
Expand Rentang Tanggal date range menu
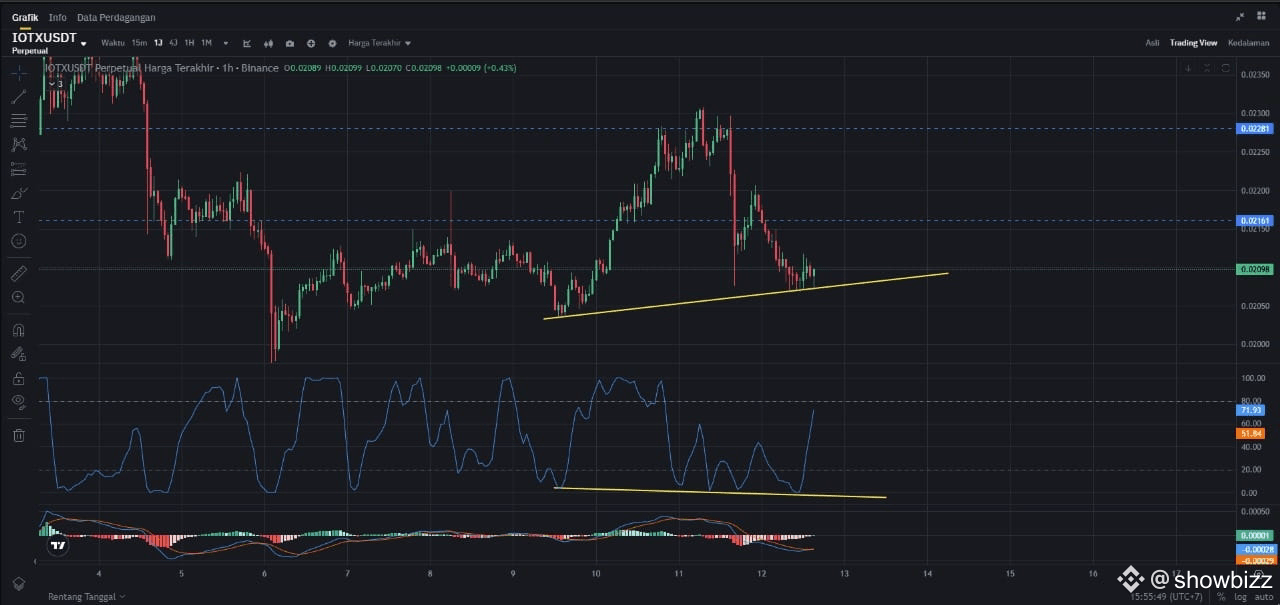coord(87,597)
